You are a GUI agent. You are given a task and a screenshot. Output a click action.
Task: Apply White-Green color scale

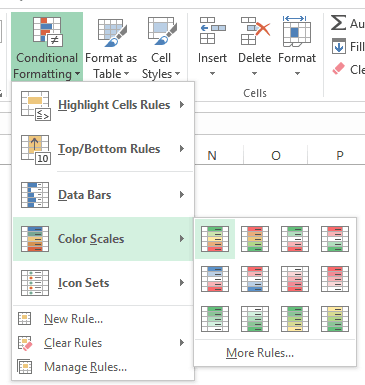pyautogui.click(x=255, y=319)
